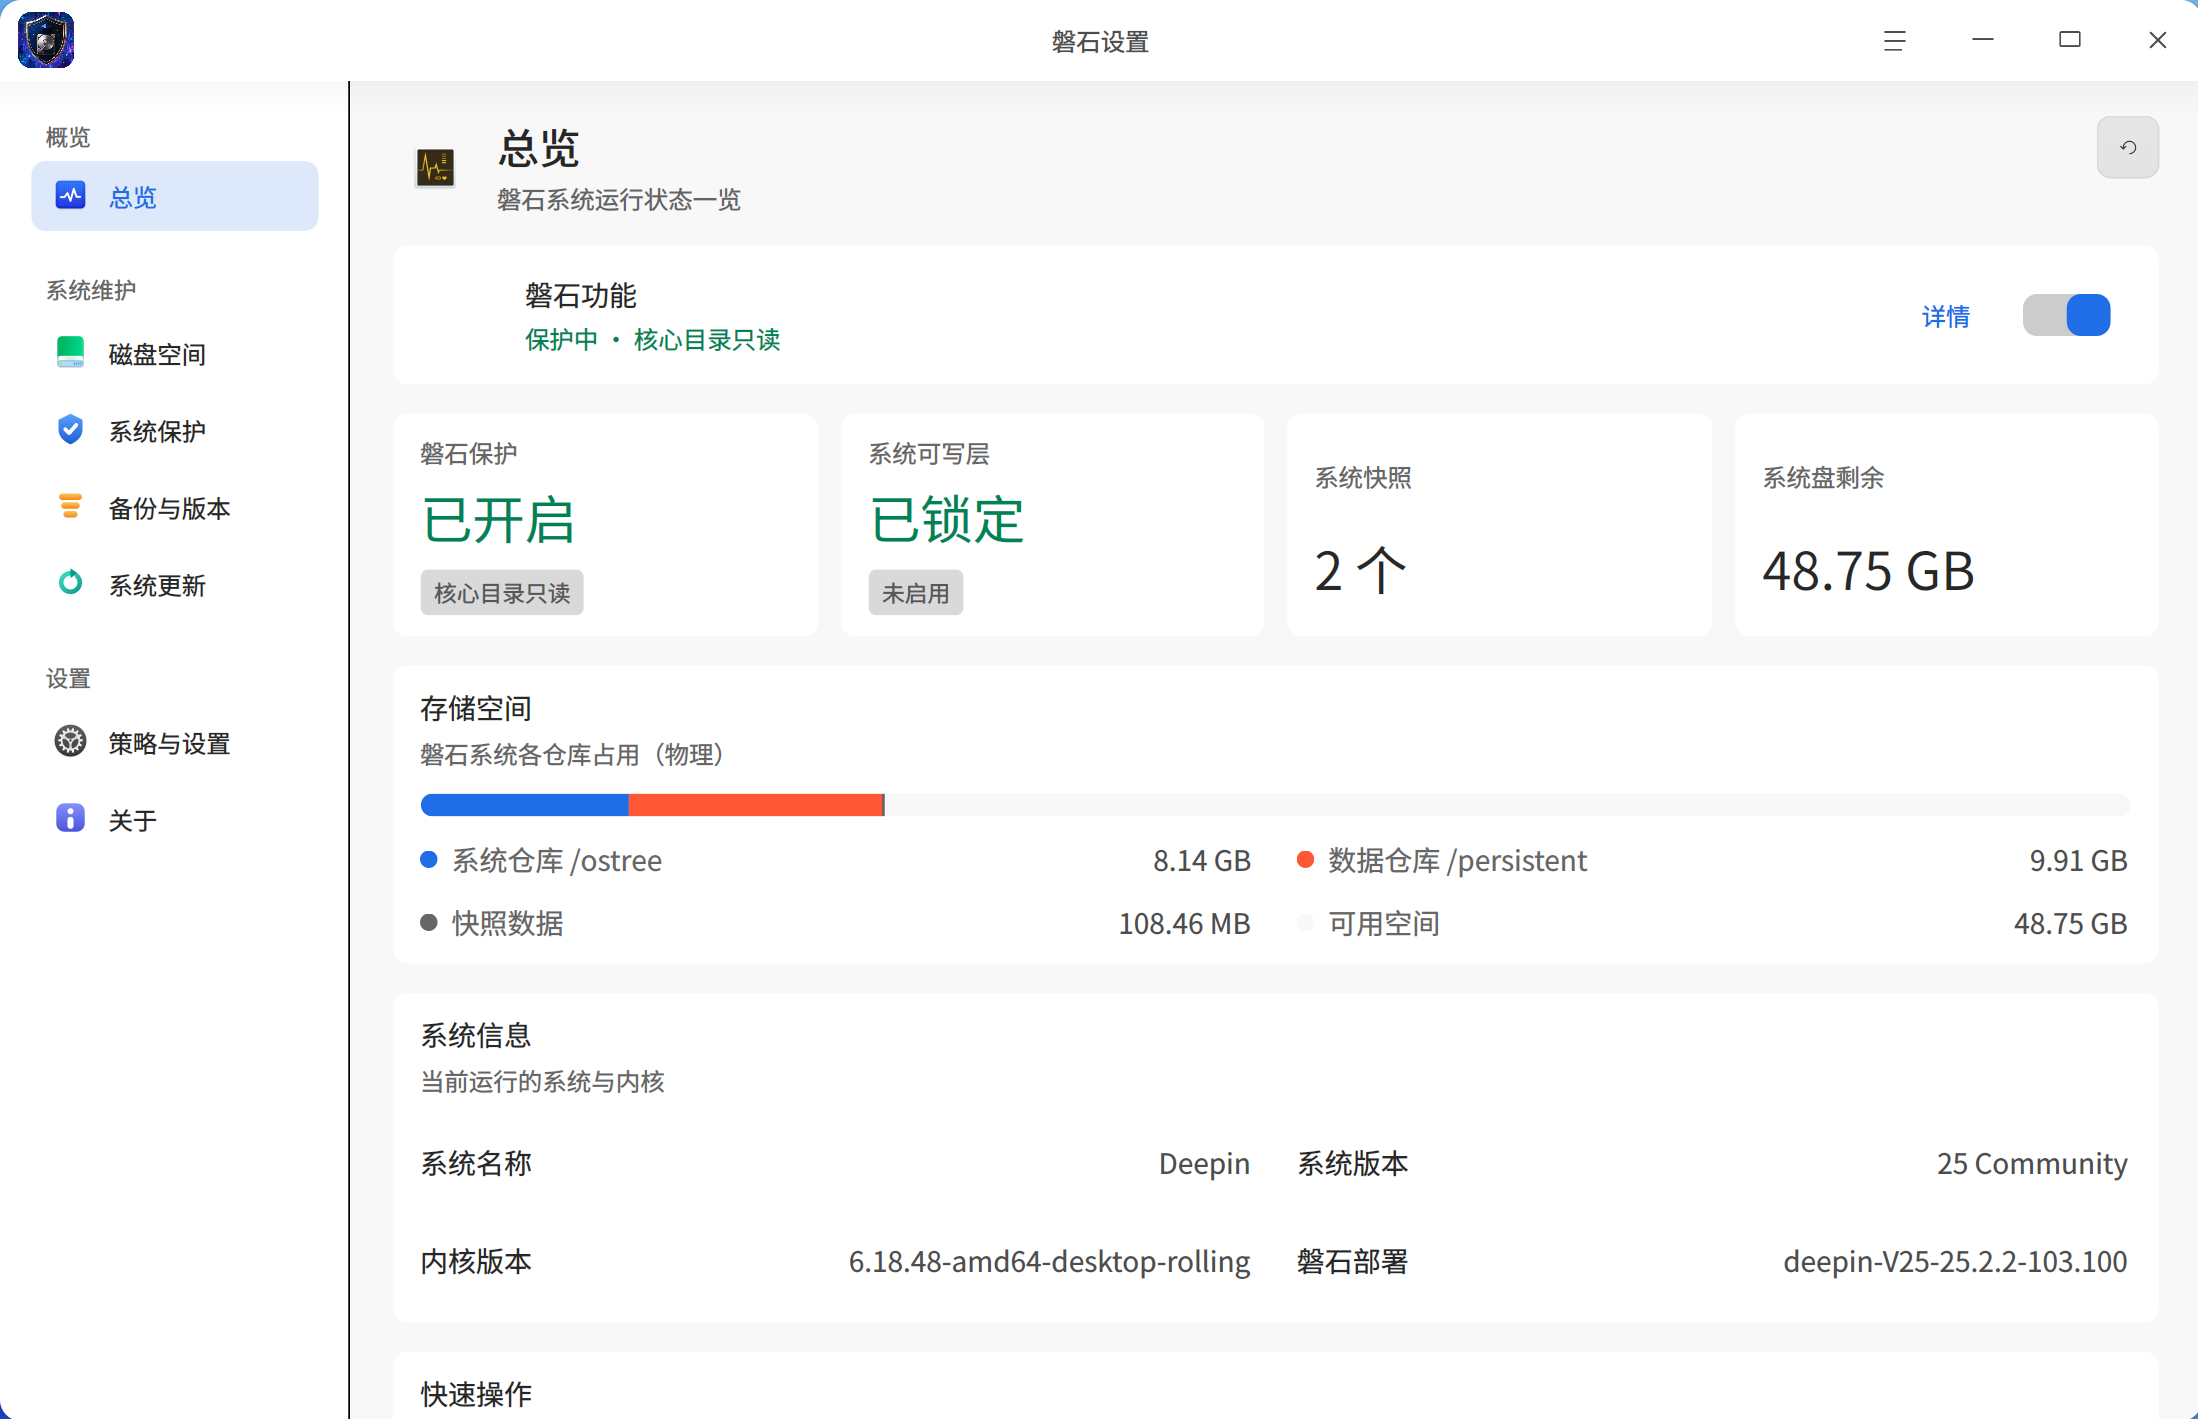This screenshot has width=2198, height=1419.
Task: Click the 108.46 MB value
Action: (x=1184, y=923)
